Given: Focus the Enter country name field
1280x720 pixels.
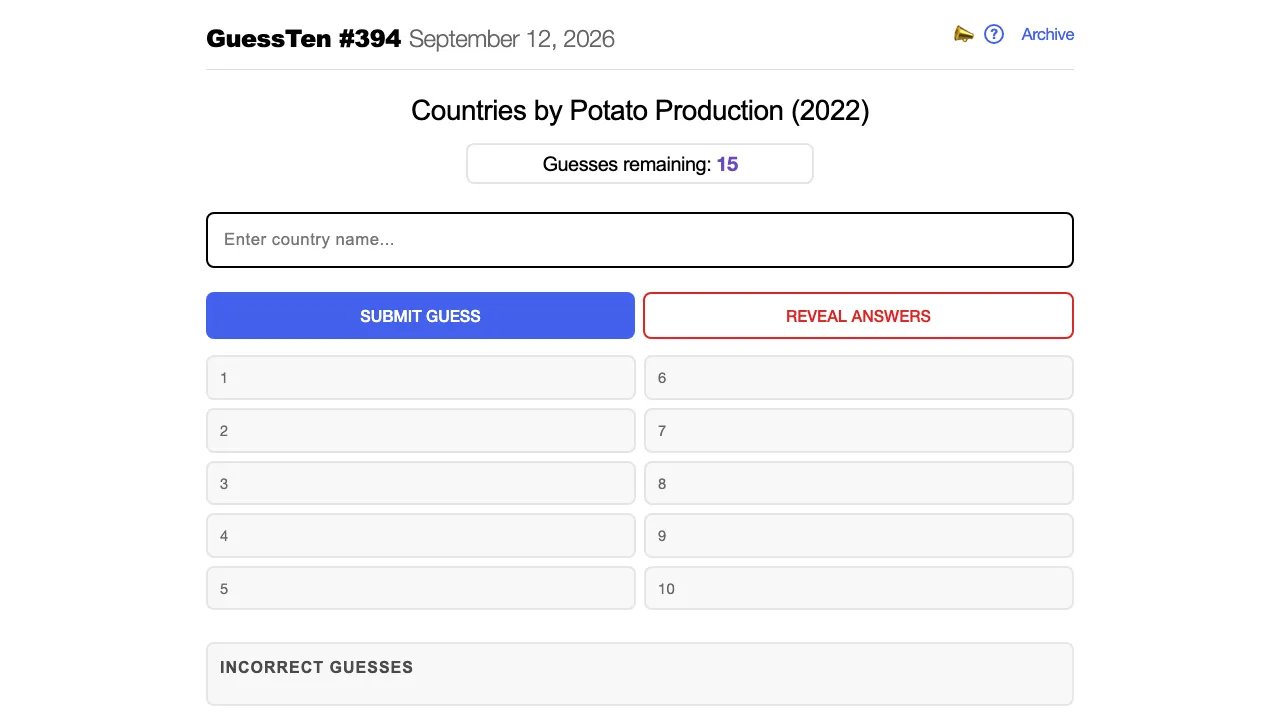Looking at the screenshot, I should [640, 240].
